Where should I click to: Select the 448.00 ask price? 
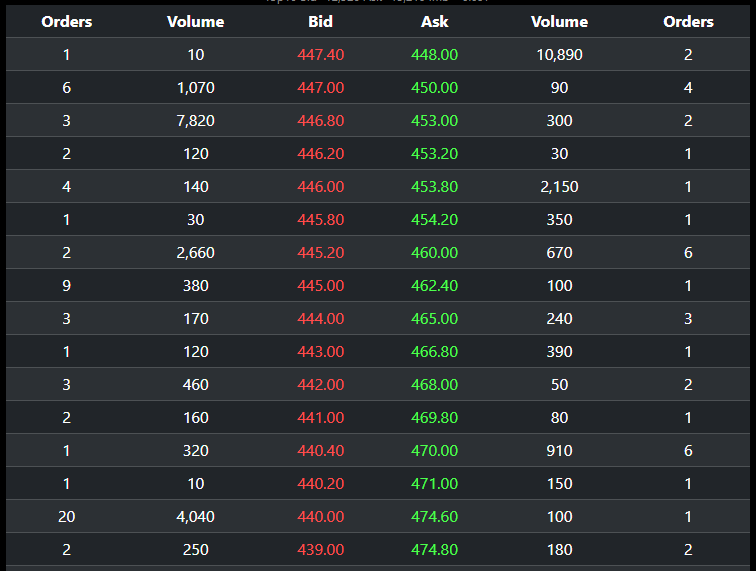(x=434, y=54)
